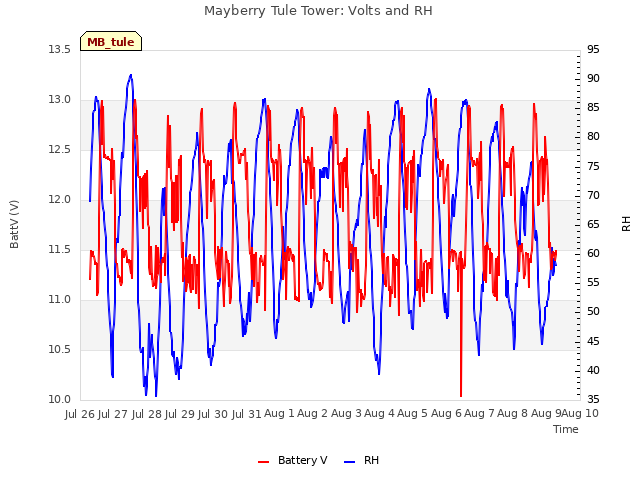
Task: Click the 10.0 left axis tick
Action: pyautogui.click(x=60, y=399)
